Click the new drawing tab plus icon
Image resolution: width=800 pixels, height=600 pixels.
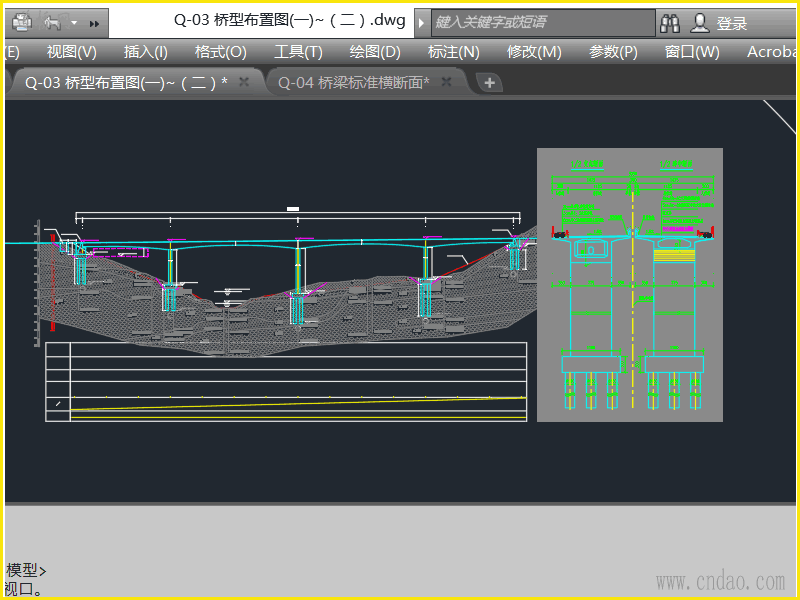tap(489, 83)
